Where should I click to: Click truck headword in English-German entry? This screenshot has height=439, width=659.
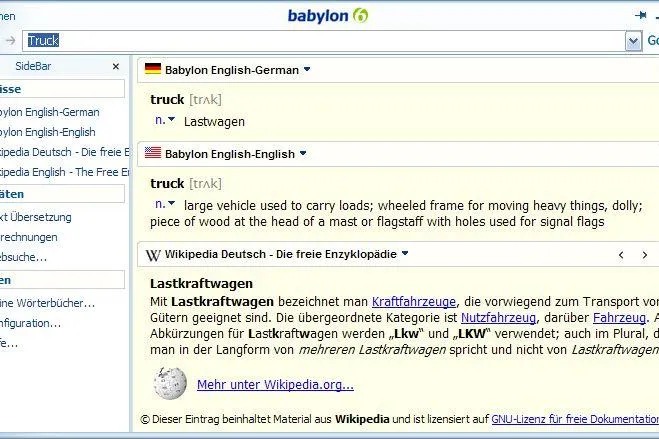tap(167, 100)
